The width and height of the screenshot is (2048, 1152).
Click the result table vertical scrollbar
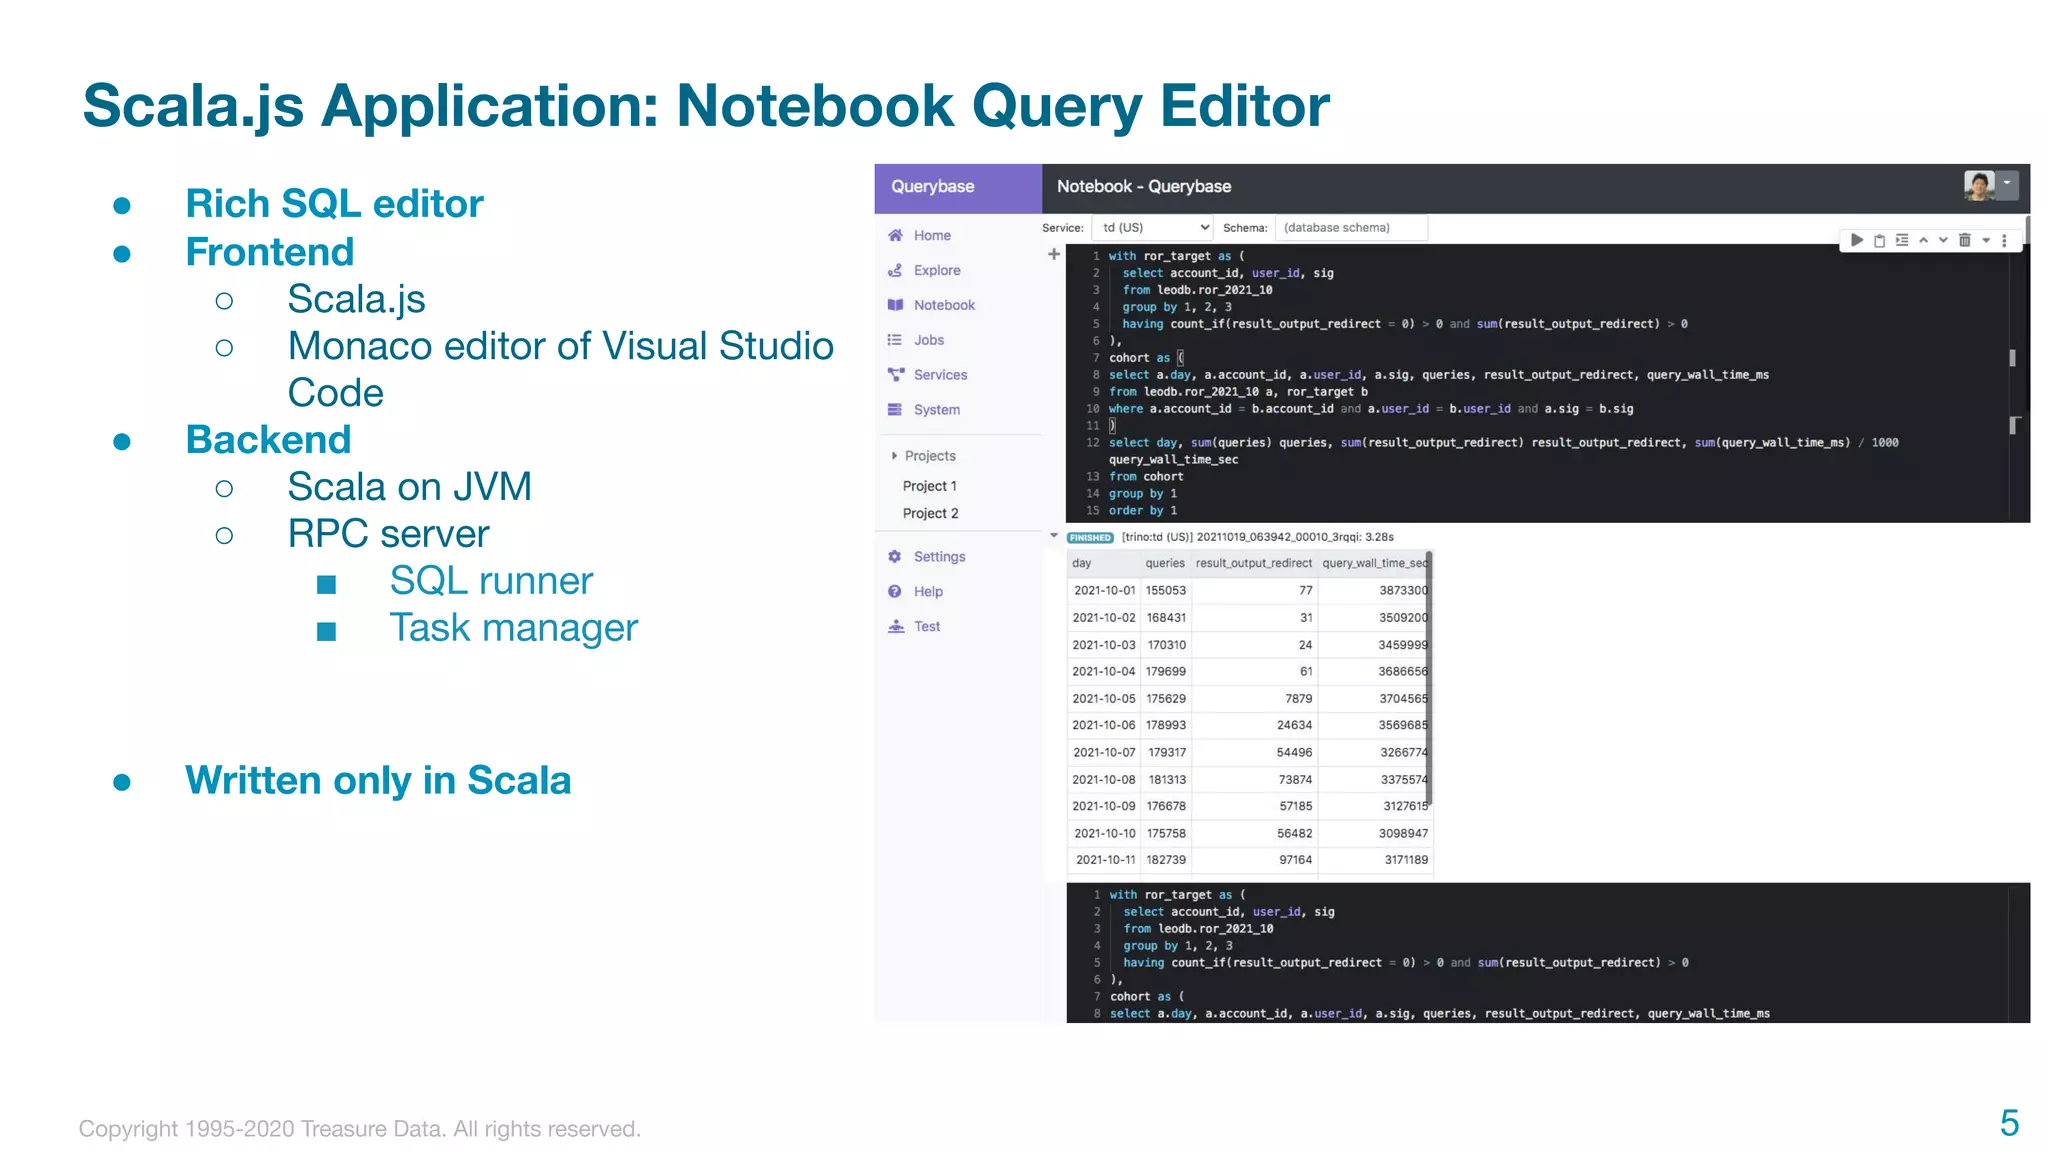point(1429,678)
